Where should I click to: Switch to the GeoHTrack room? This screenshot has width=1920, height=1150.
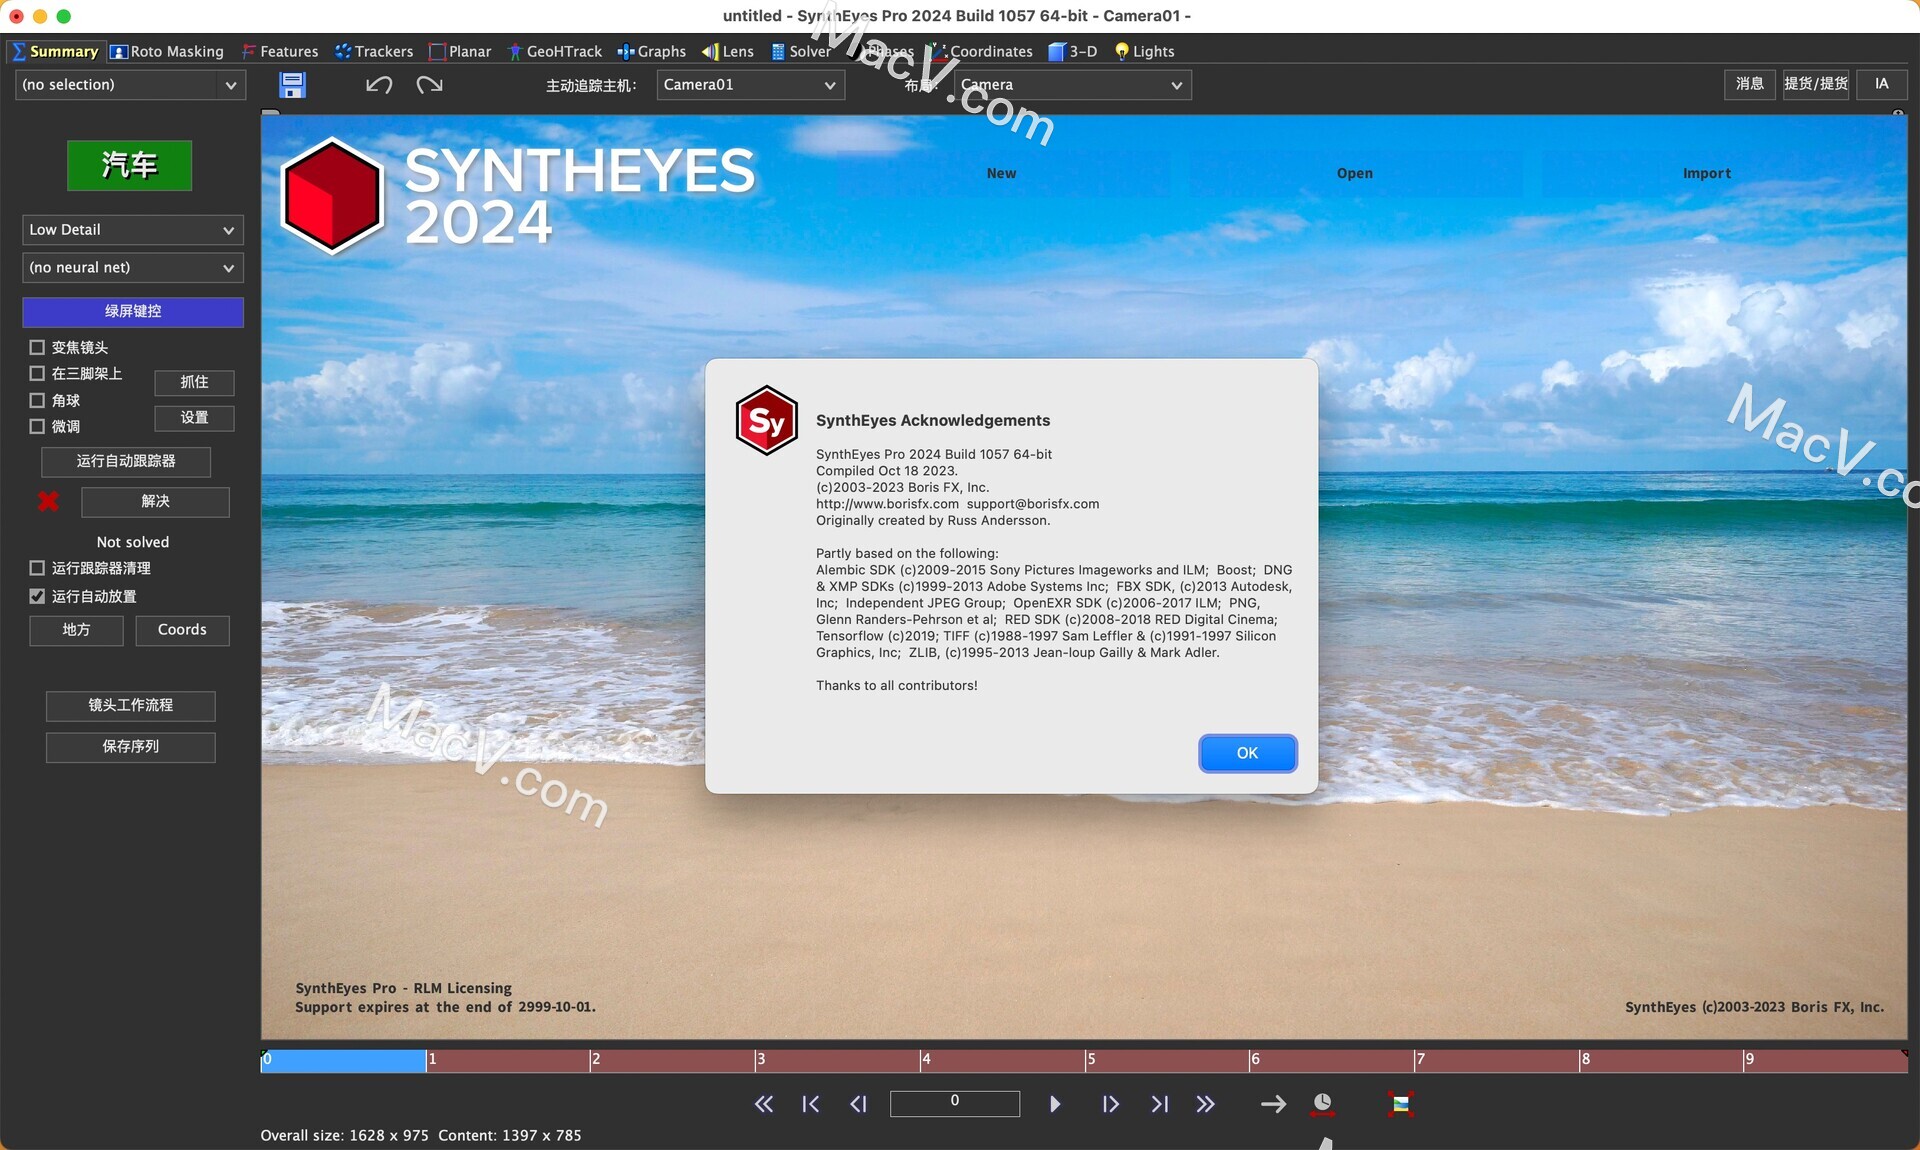coord(555,51)
